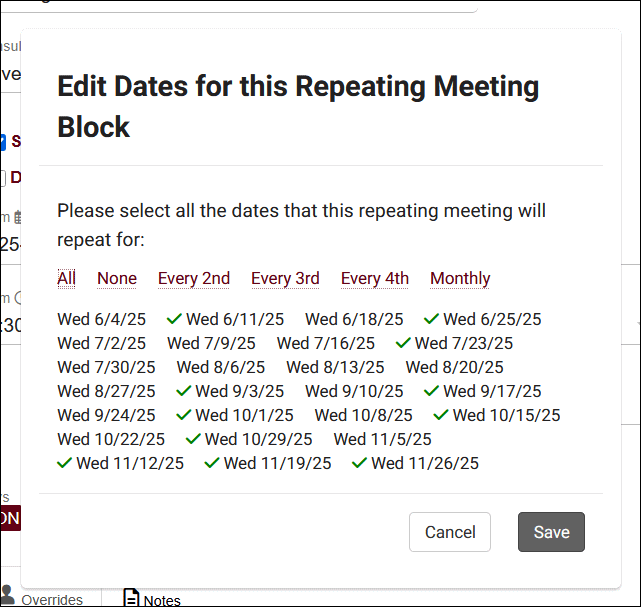Click the 'All' dates link

[x=66, y=278]
